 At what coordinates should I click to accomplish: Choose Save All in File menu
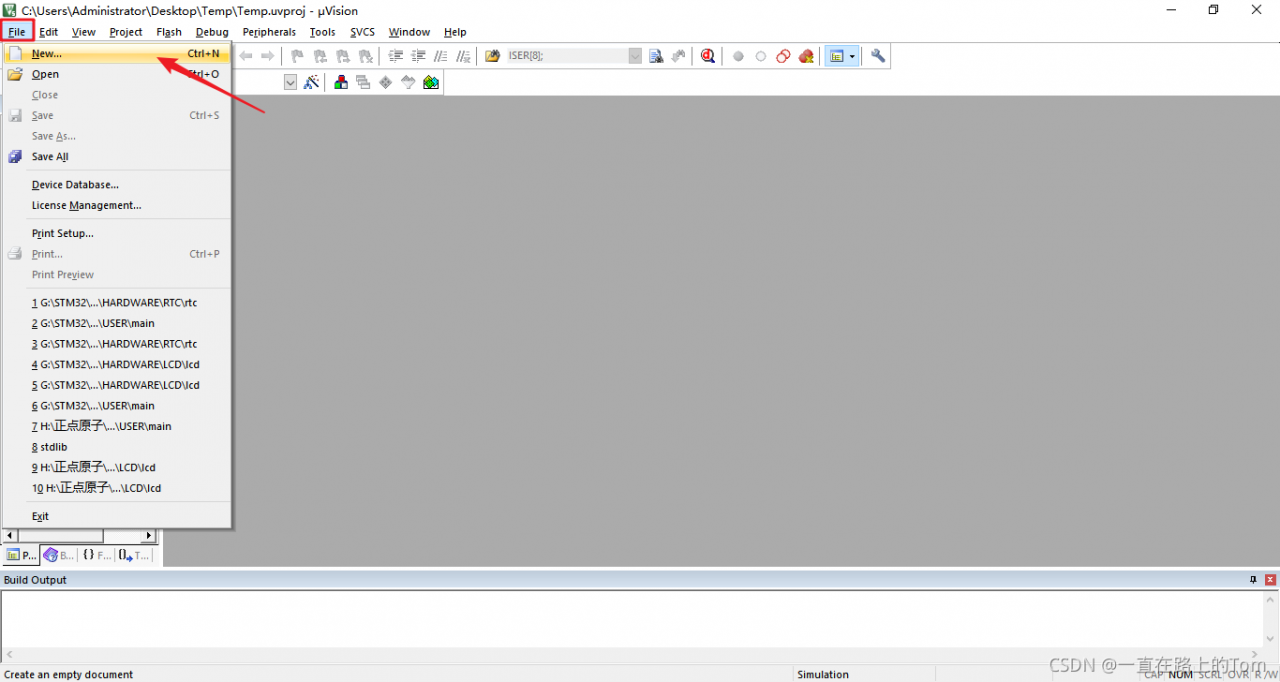pos(117,156)
